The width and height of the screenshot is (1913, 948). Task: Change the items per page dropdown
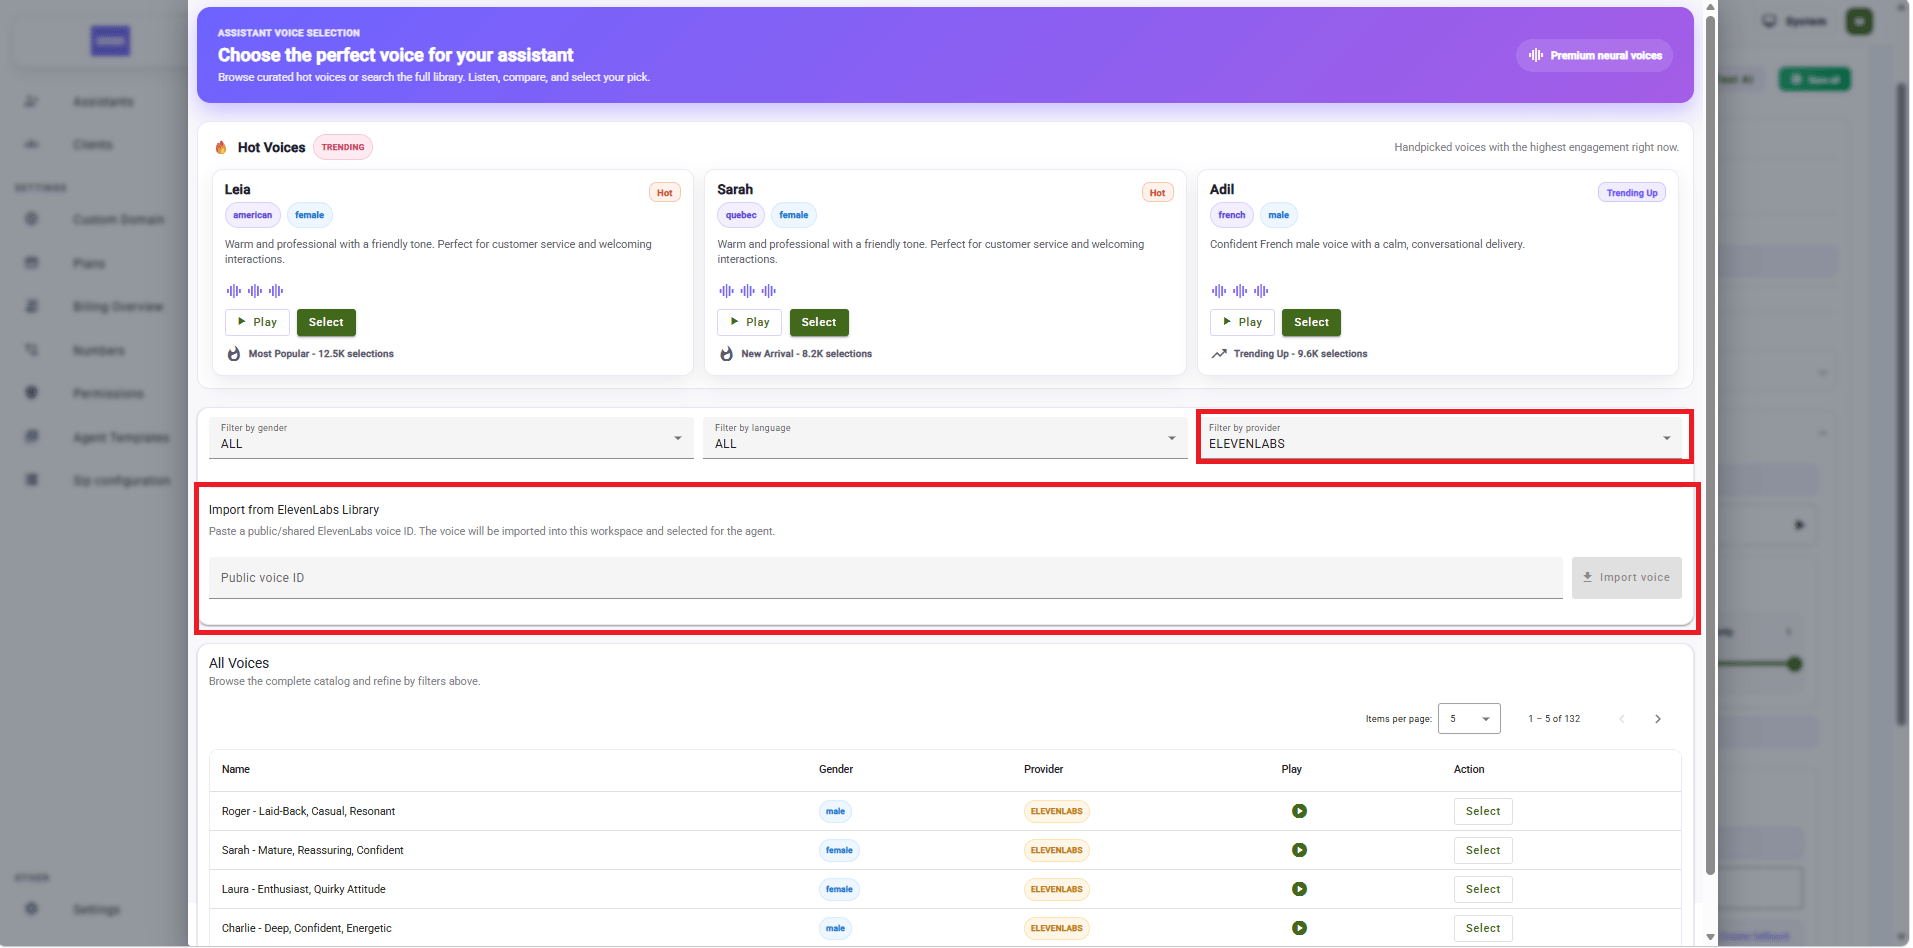coord(1469,719)
